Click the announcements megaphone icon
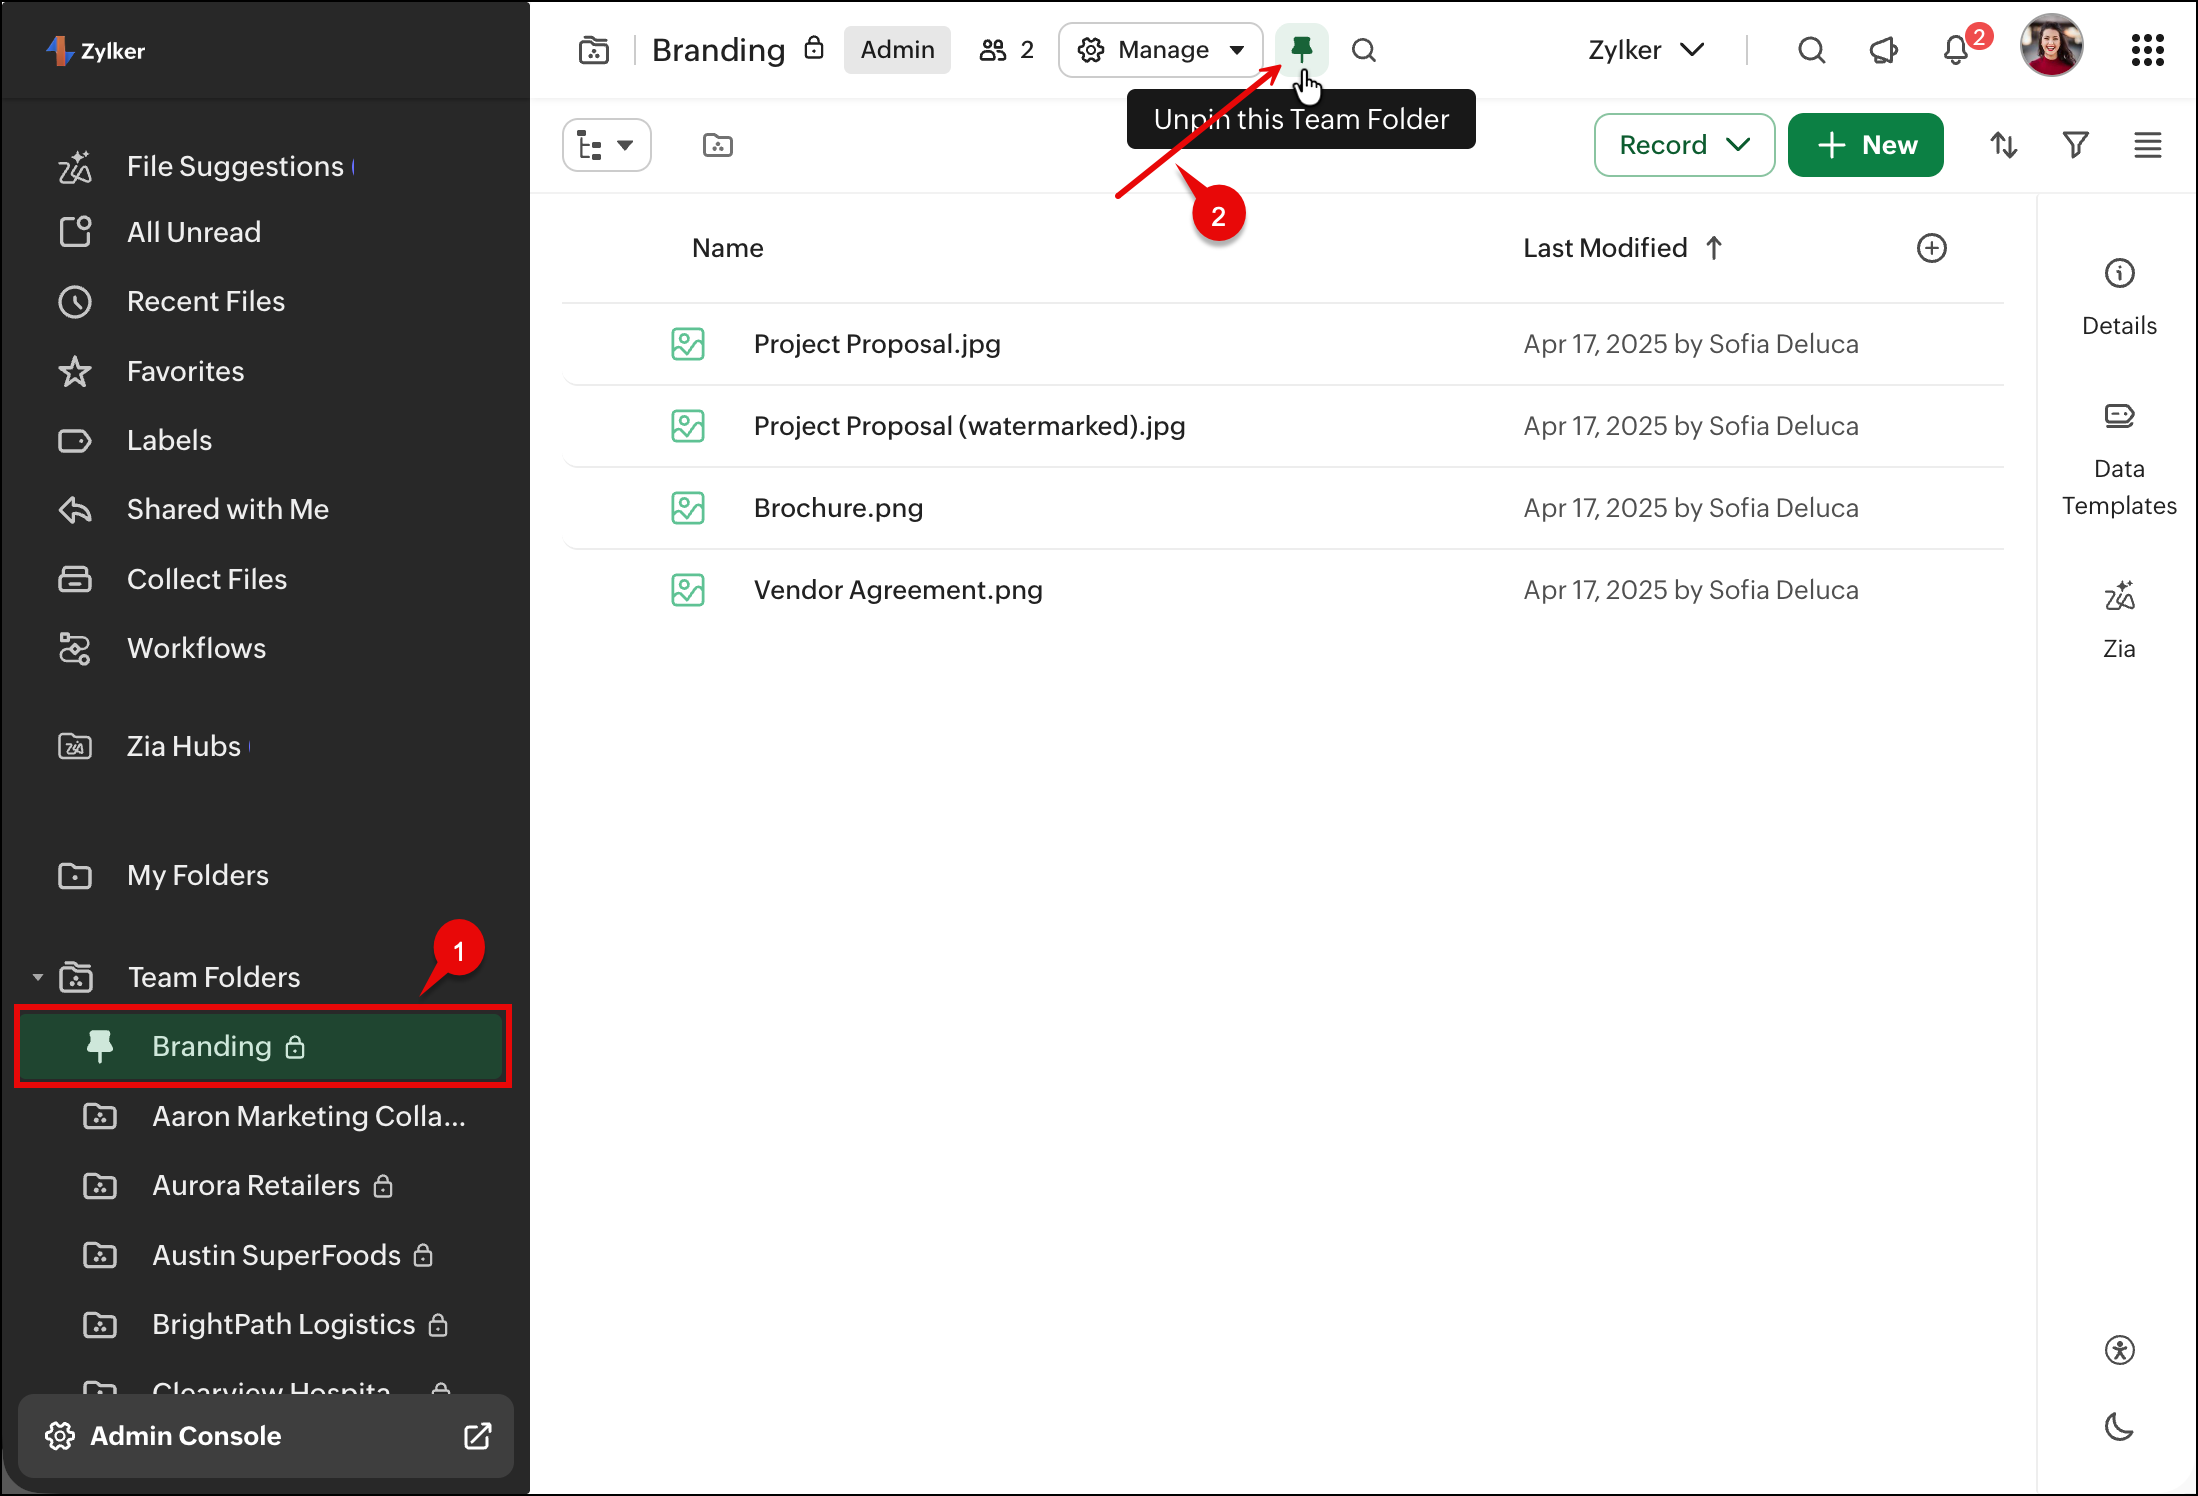This screenshot has height=1496, width=2198. (x=1883, y=50)
